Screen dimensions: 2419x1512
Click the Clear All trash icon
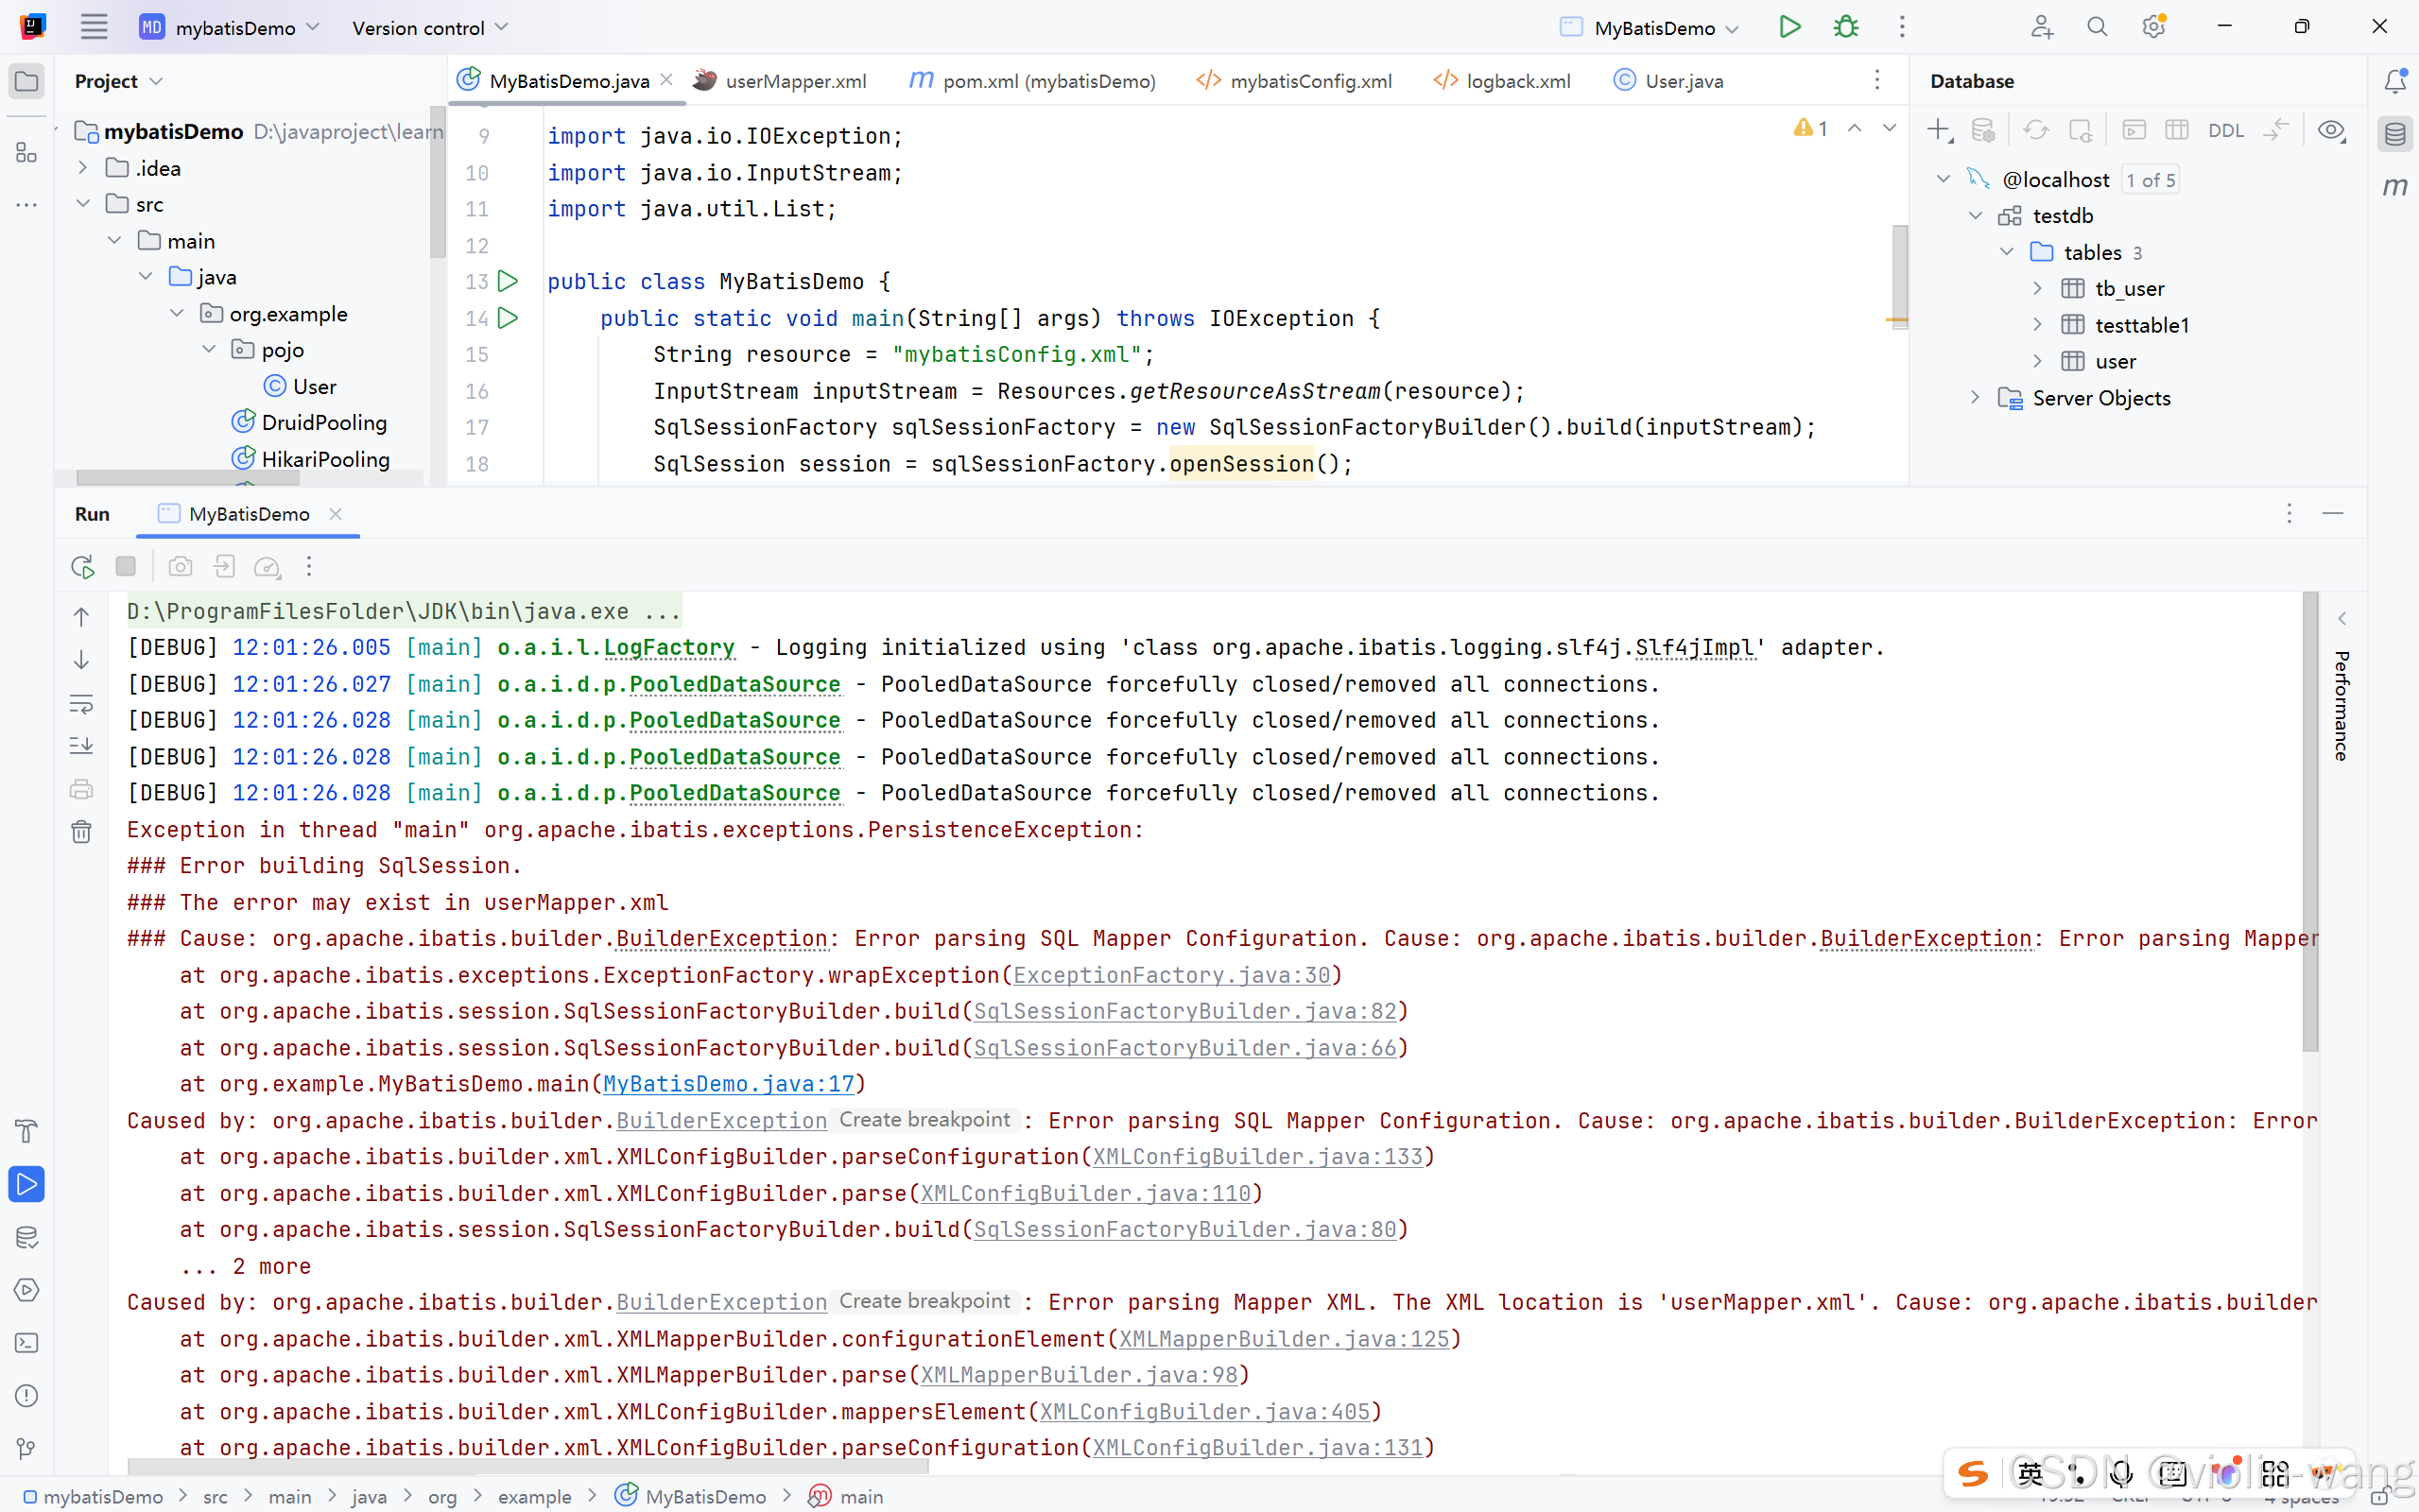(x=82, y=832)
